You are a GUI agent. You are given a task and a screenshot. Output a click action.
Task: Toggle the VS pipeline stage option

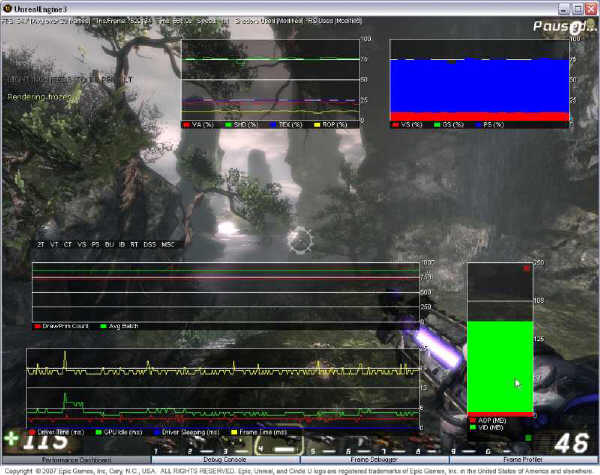point(82,245)
